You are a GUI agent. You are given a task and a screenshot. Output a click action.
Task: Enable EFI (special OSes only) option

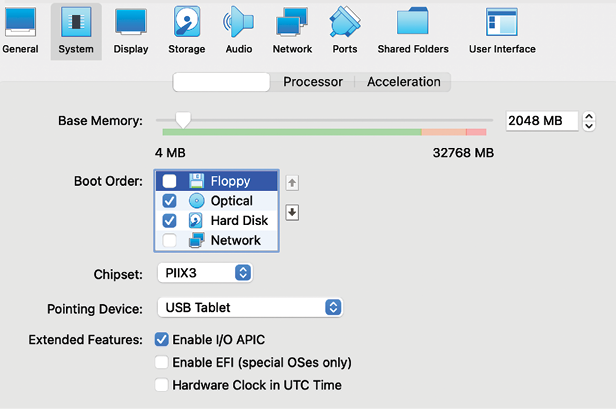[161, 362]
